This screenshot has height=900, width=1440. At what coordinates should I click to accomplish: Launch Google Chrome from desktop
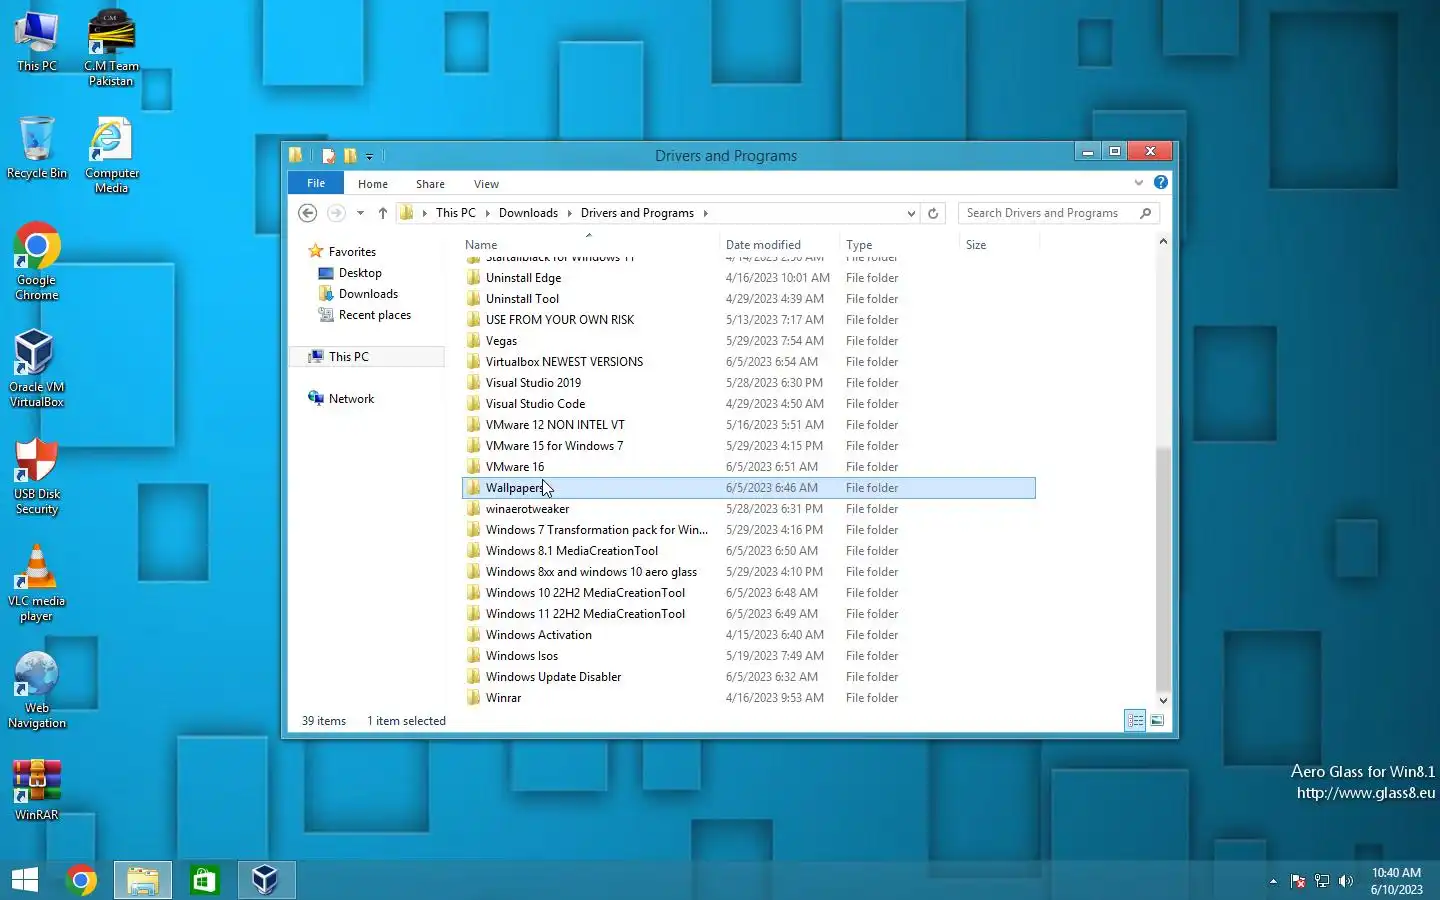[x=37, y=262]
